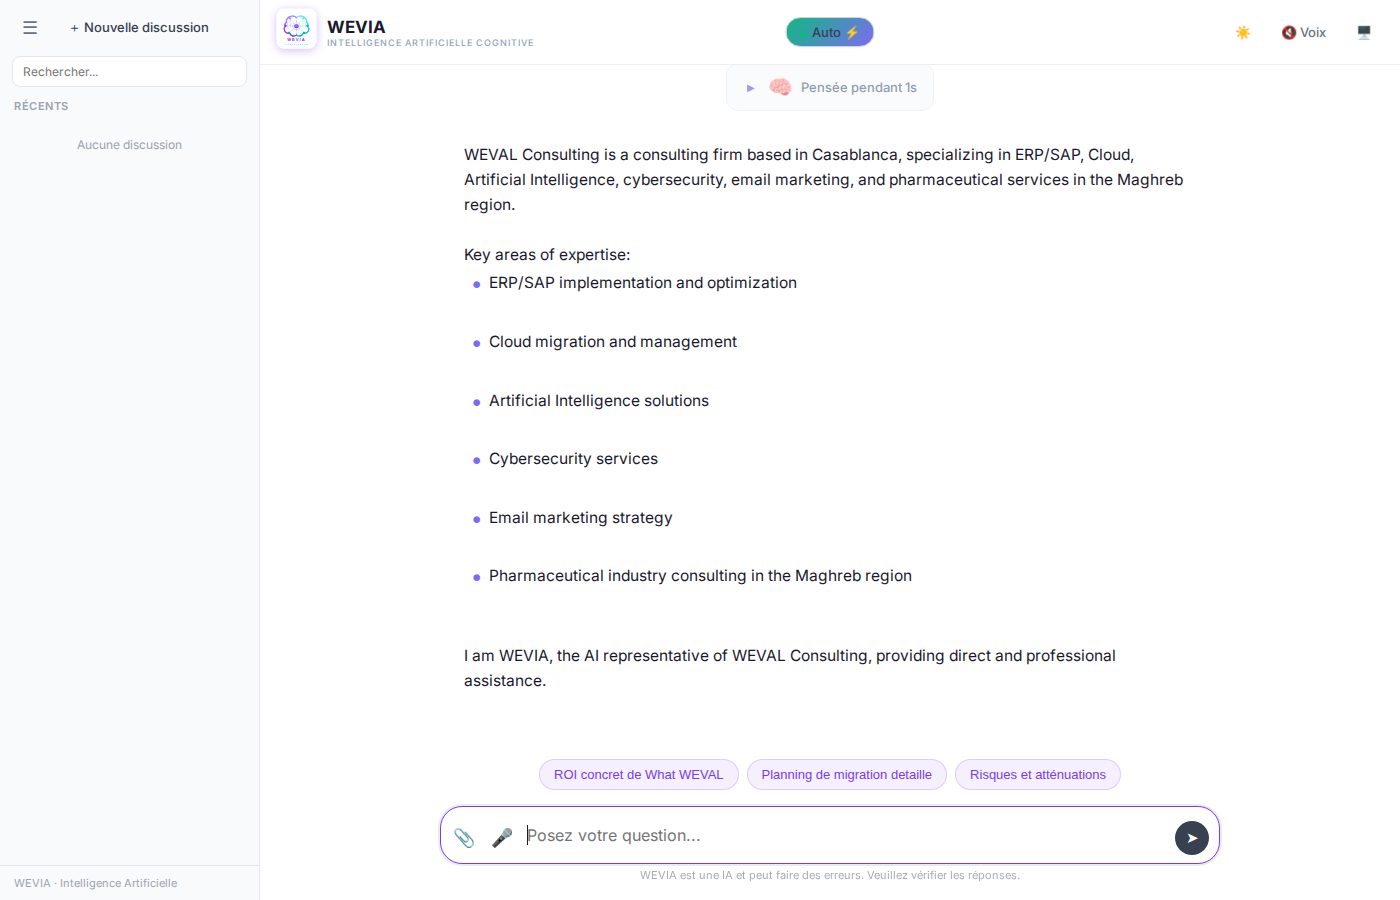Click the monitor display icon
Image resolution: width=1400 pixels, height=900 pixels.
[x=1364, y=33]
